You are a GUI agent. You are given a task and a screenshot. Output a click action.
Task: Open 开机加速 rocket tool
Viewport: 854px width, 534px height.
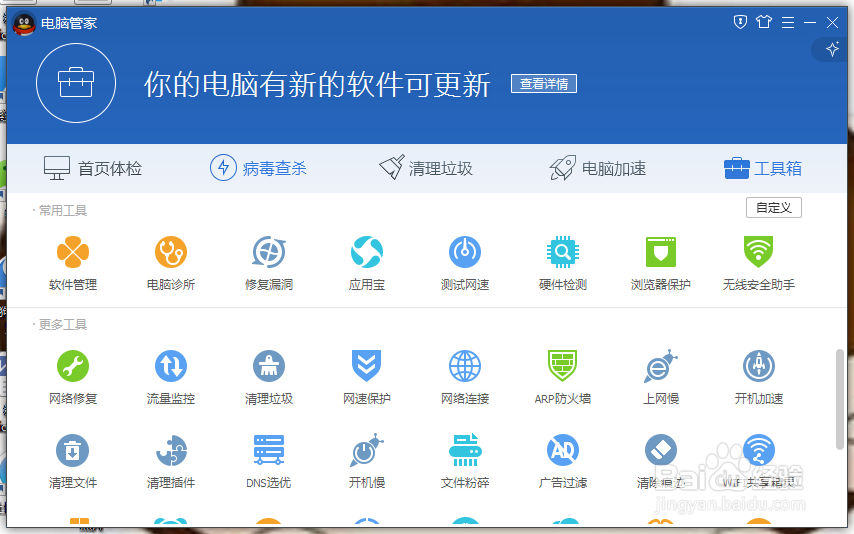pos(759,378)
